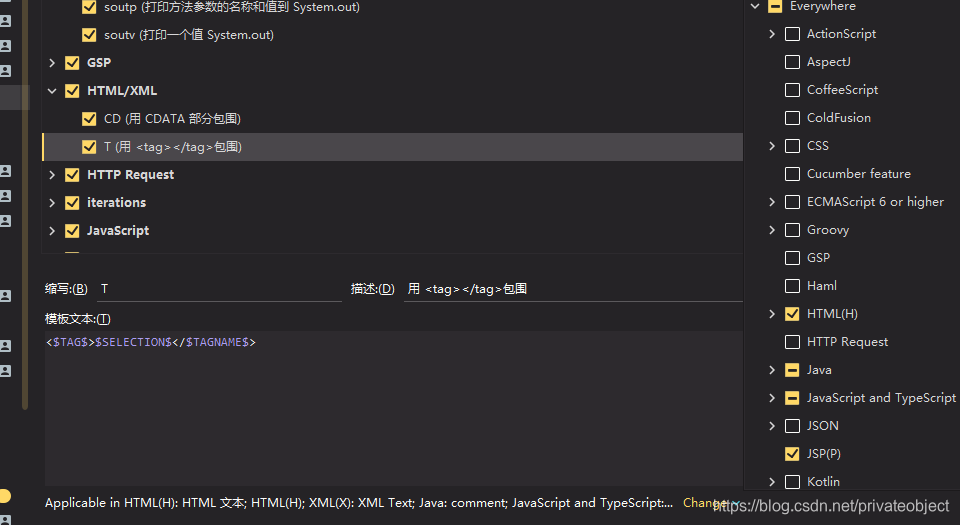Image resolution: width=960 pixels, height=525 pixels.
Task: Enable the CSS context checkbox
Action: tap(792, 146)
